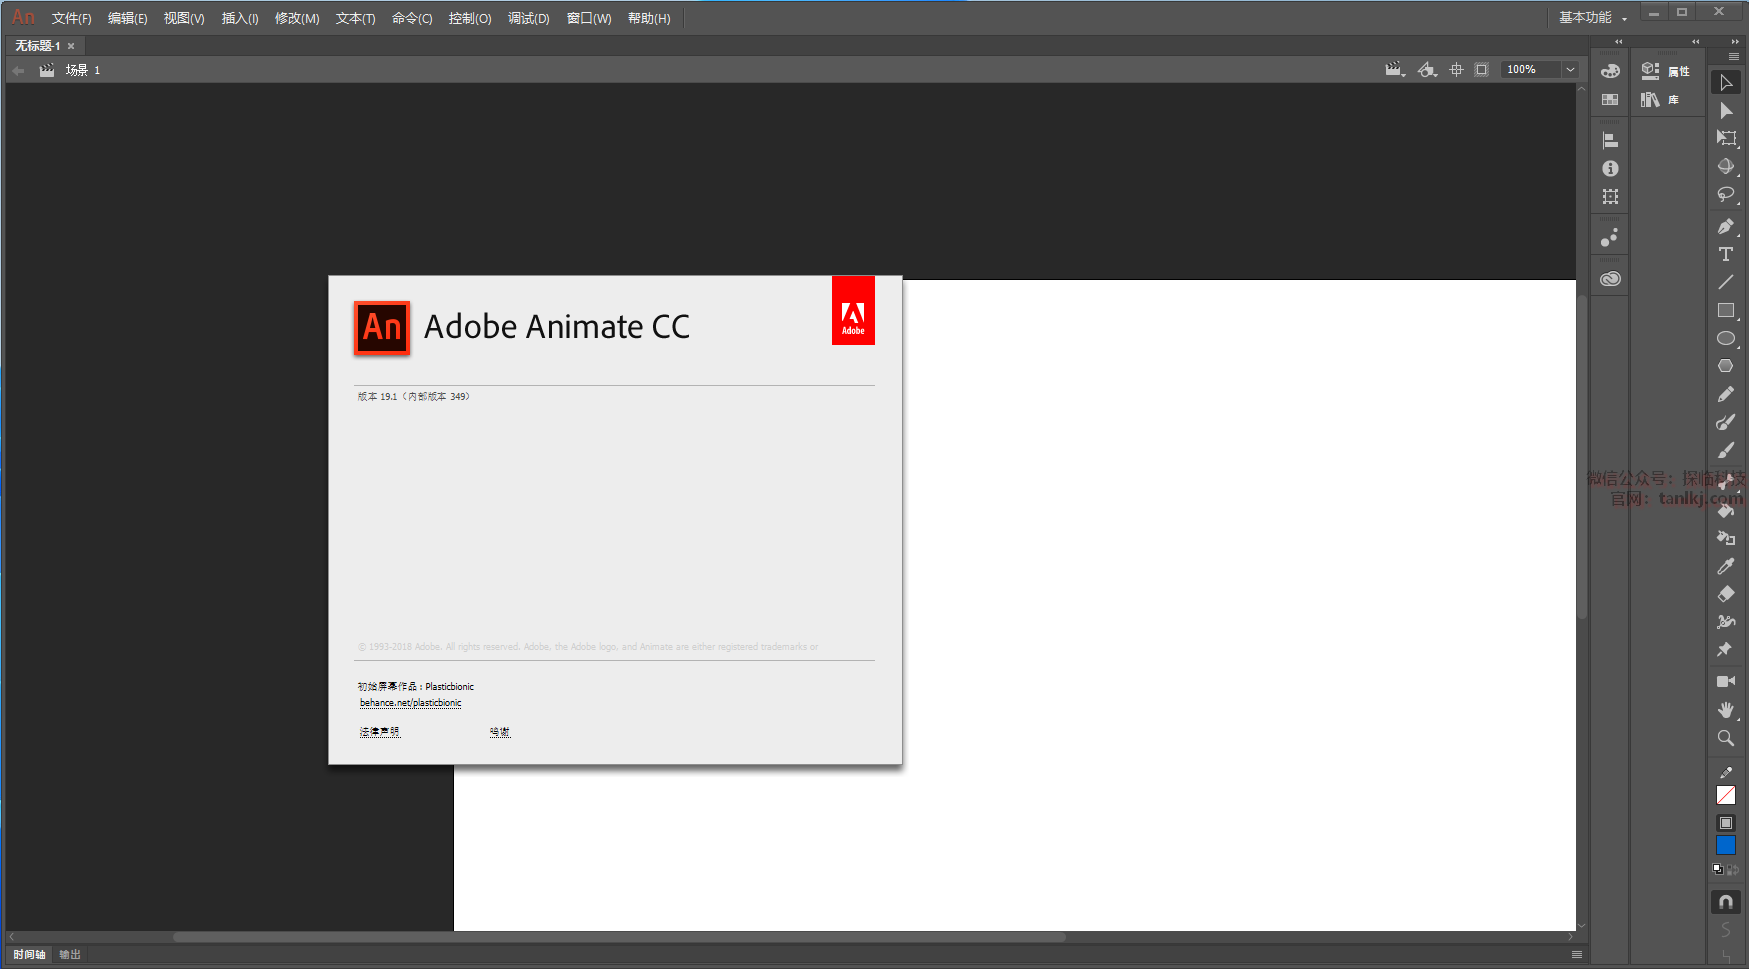Open the stroke color swatch
This screenshot has height=969, width=1749.
1726,795
